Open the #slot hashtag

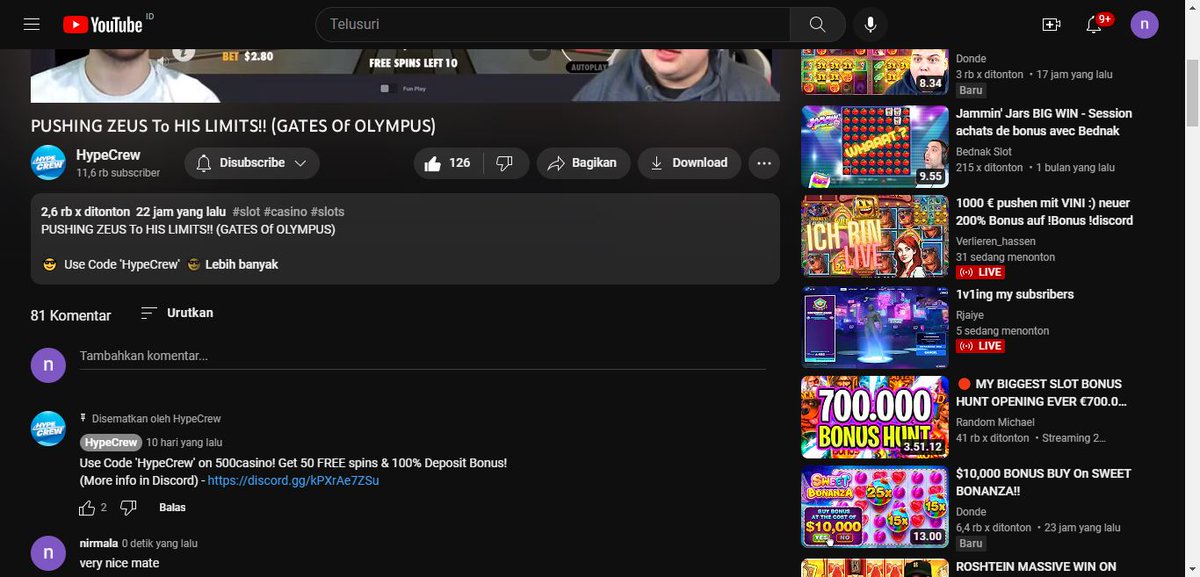coord(245,212)
